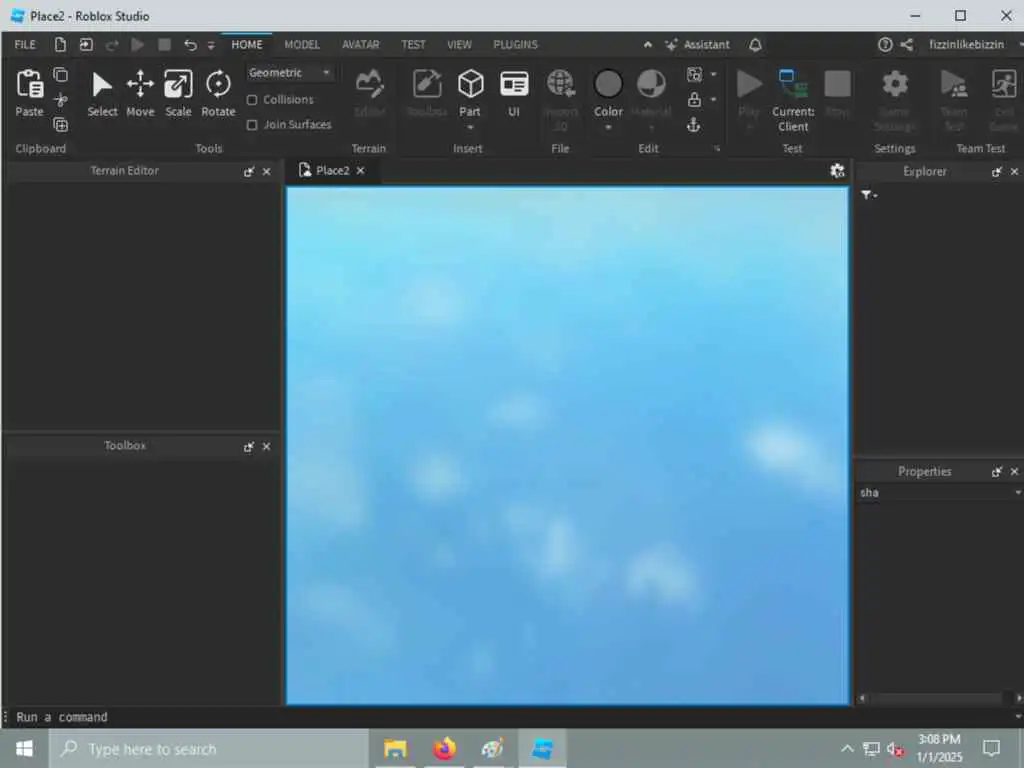The height and width of the screenshot is (768, 1024).
Task: Activate the Select tool
Action: coord(103,93)
